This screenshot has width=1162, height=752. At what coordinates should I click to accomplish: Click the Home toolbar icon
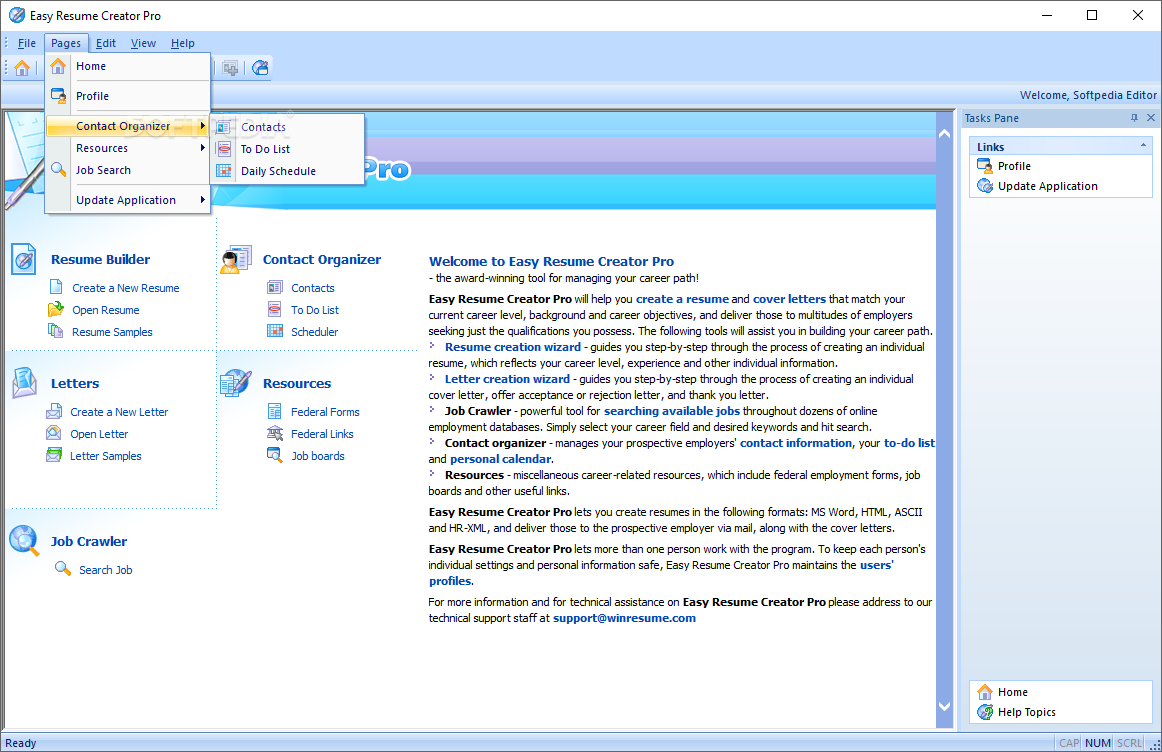[22, 68]
